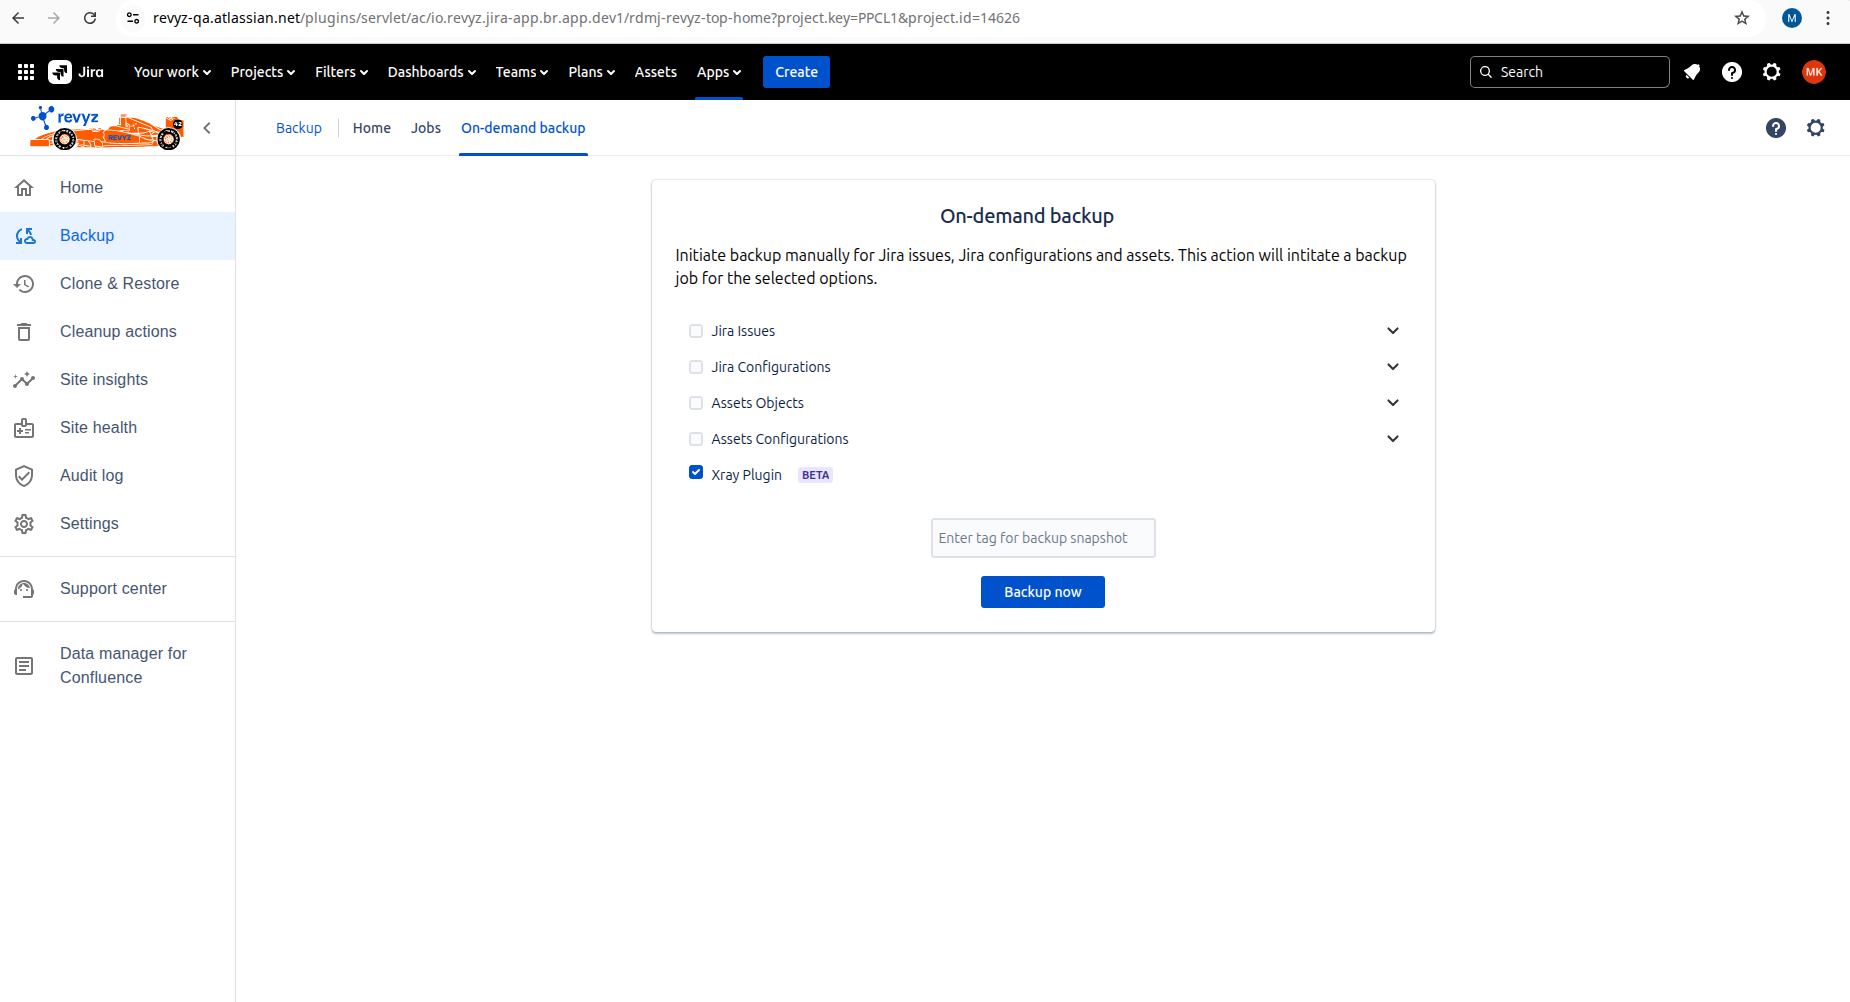Expand the Jira Configurations options chevron
The height and width of the screenshot is (1002, 1850).
(1393, 367)
